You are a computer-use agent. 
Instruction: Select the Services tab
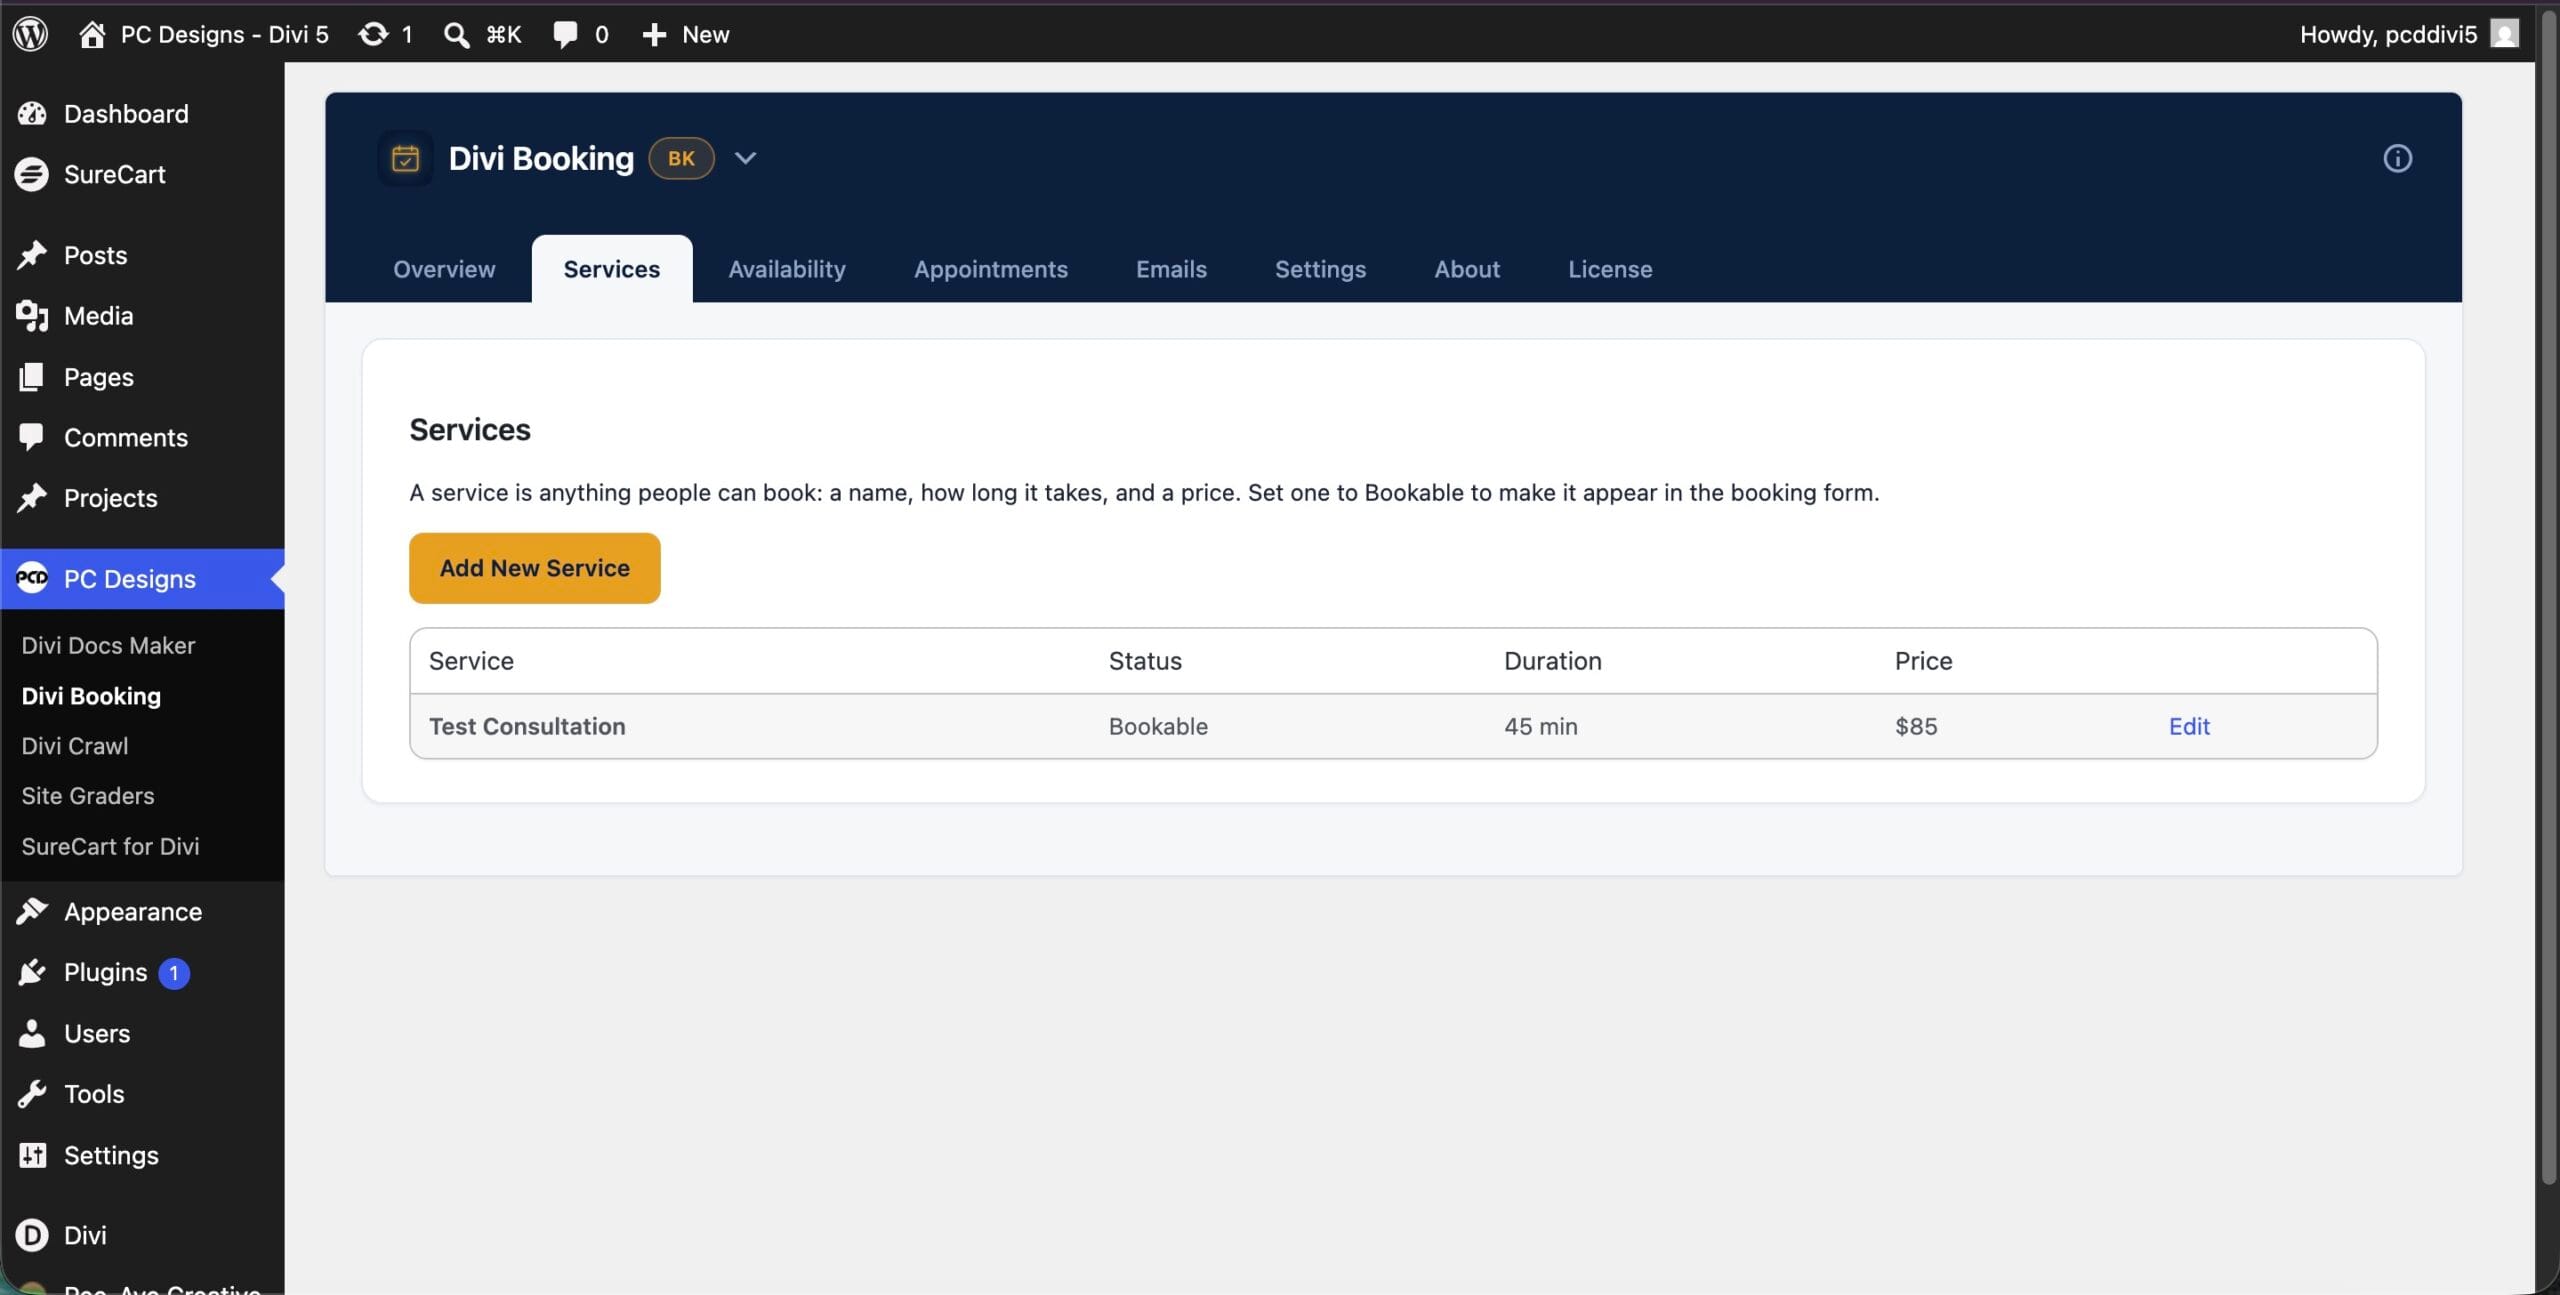click(612, 269)
